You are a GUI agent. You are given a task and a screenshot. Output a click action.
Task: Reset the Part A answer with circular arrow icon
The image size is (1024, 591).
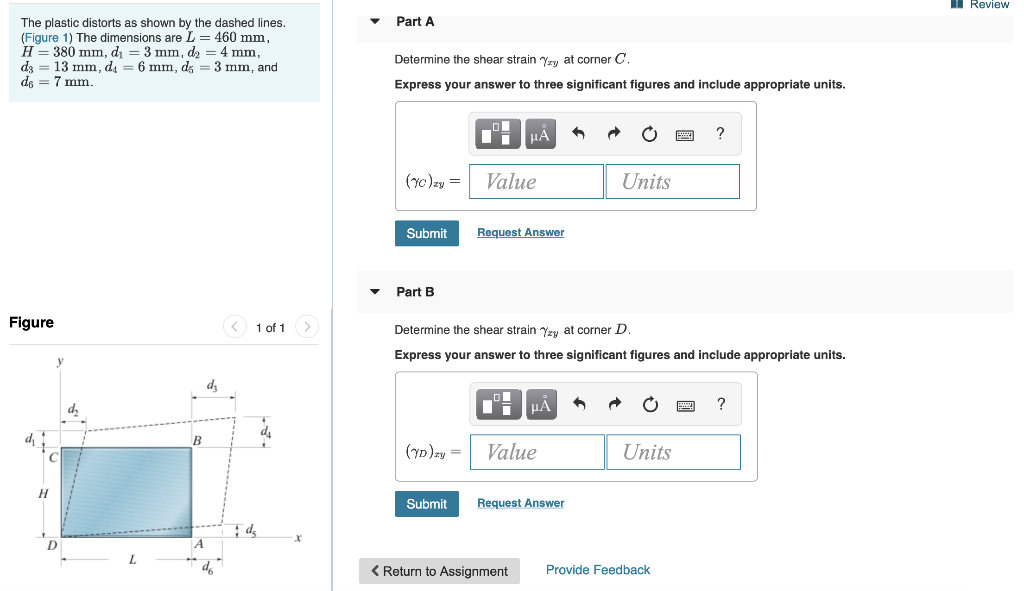click(650, 133)
